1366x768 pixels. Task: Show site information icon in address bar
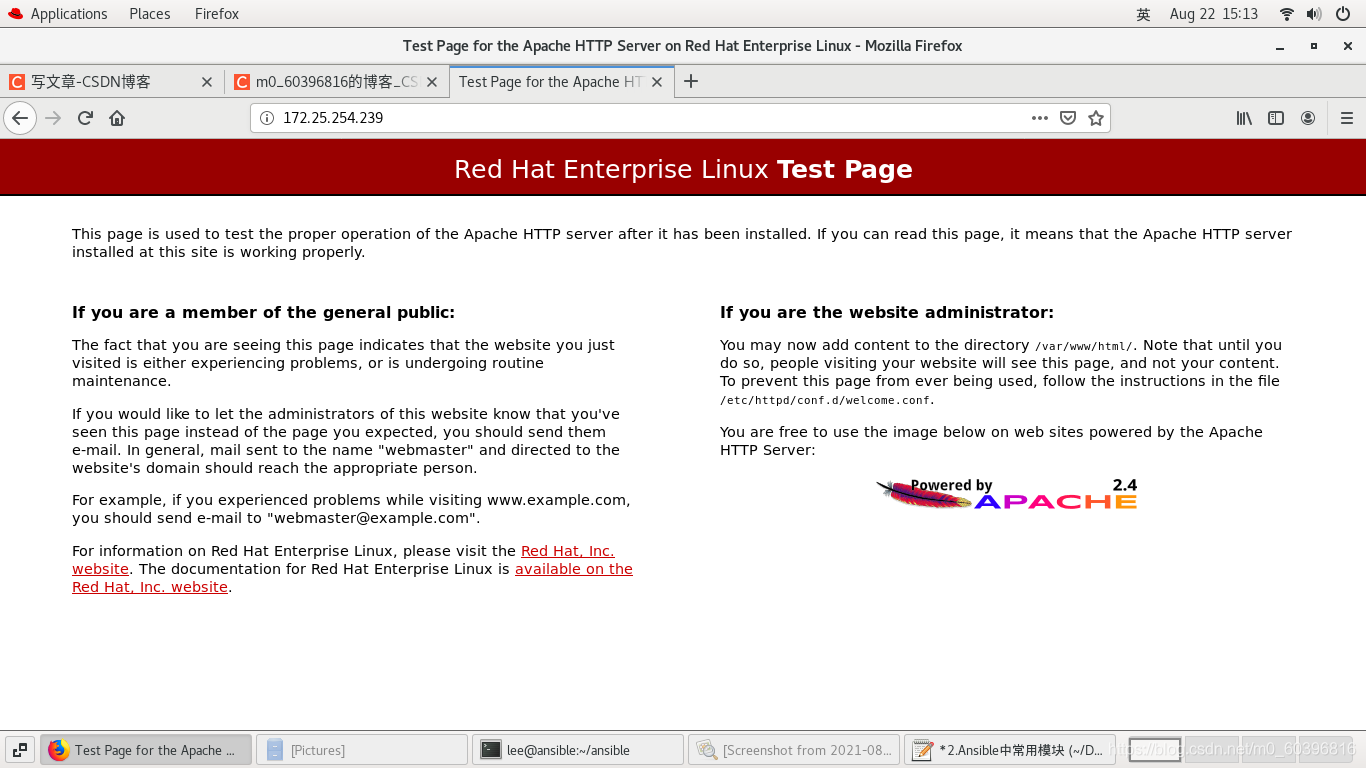click(x=267, y=118)
